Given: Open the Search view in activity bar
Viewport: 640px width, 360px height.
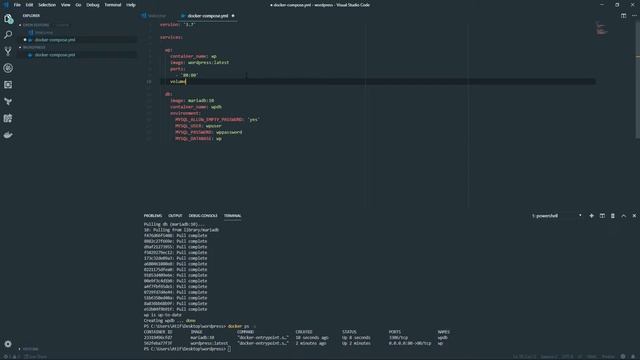Looking at the screenshot, I should point(8,35).
